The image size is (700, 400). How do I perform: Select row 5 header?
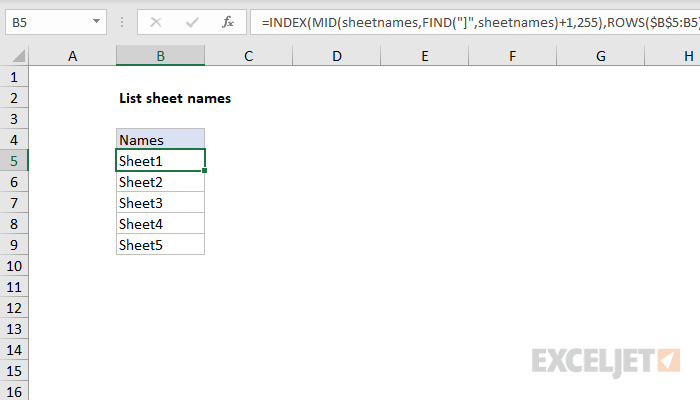pos(14,161)
